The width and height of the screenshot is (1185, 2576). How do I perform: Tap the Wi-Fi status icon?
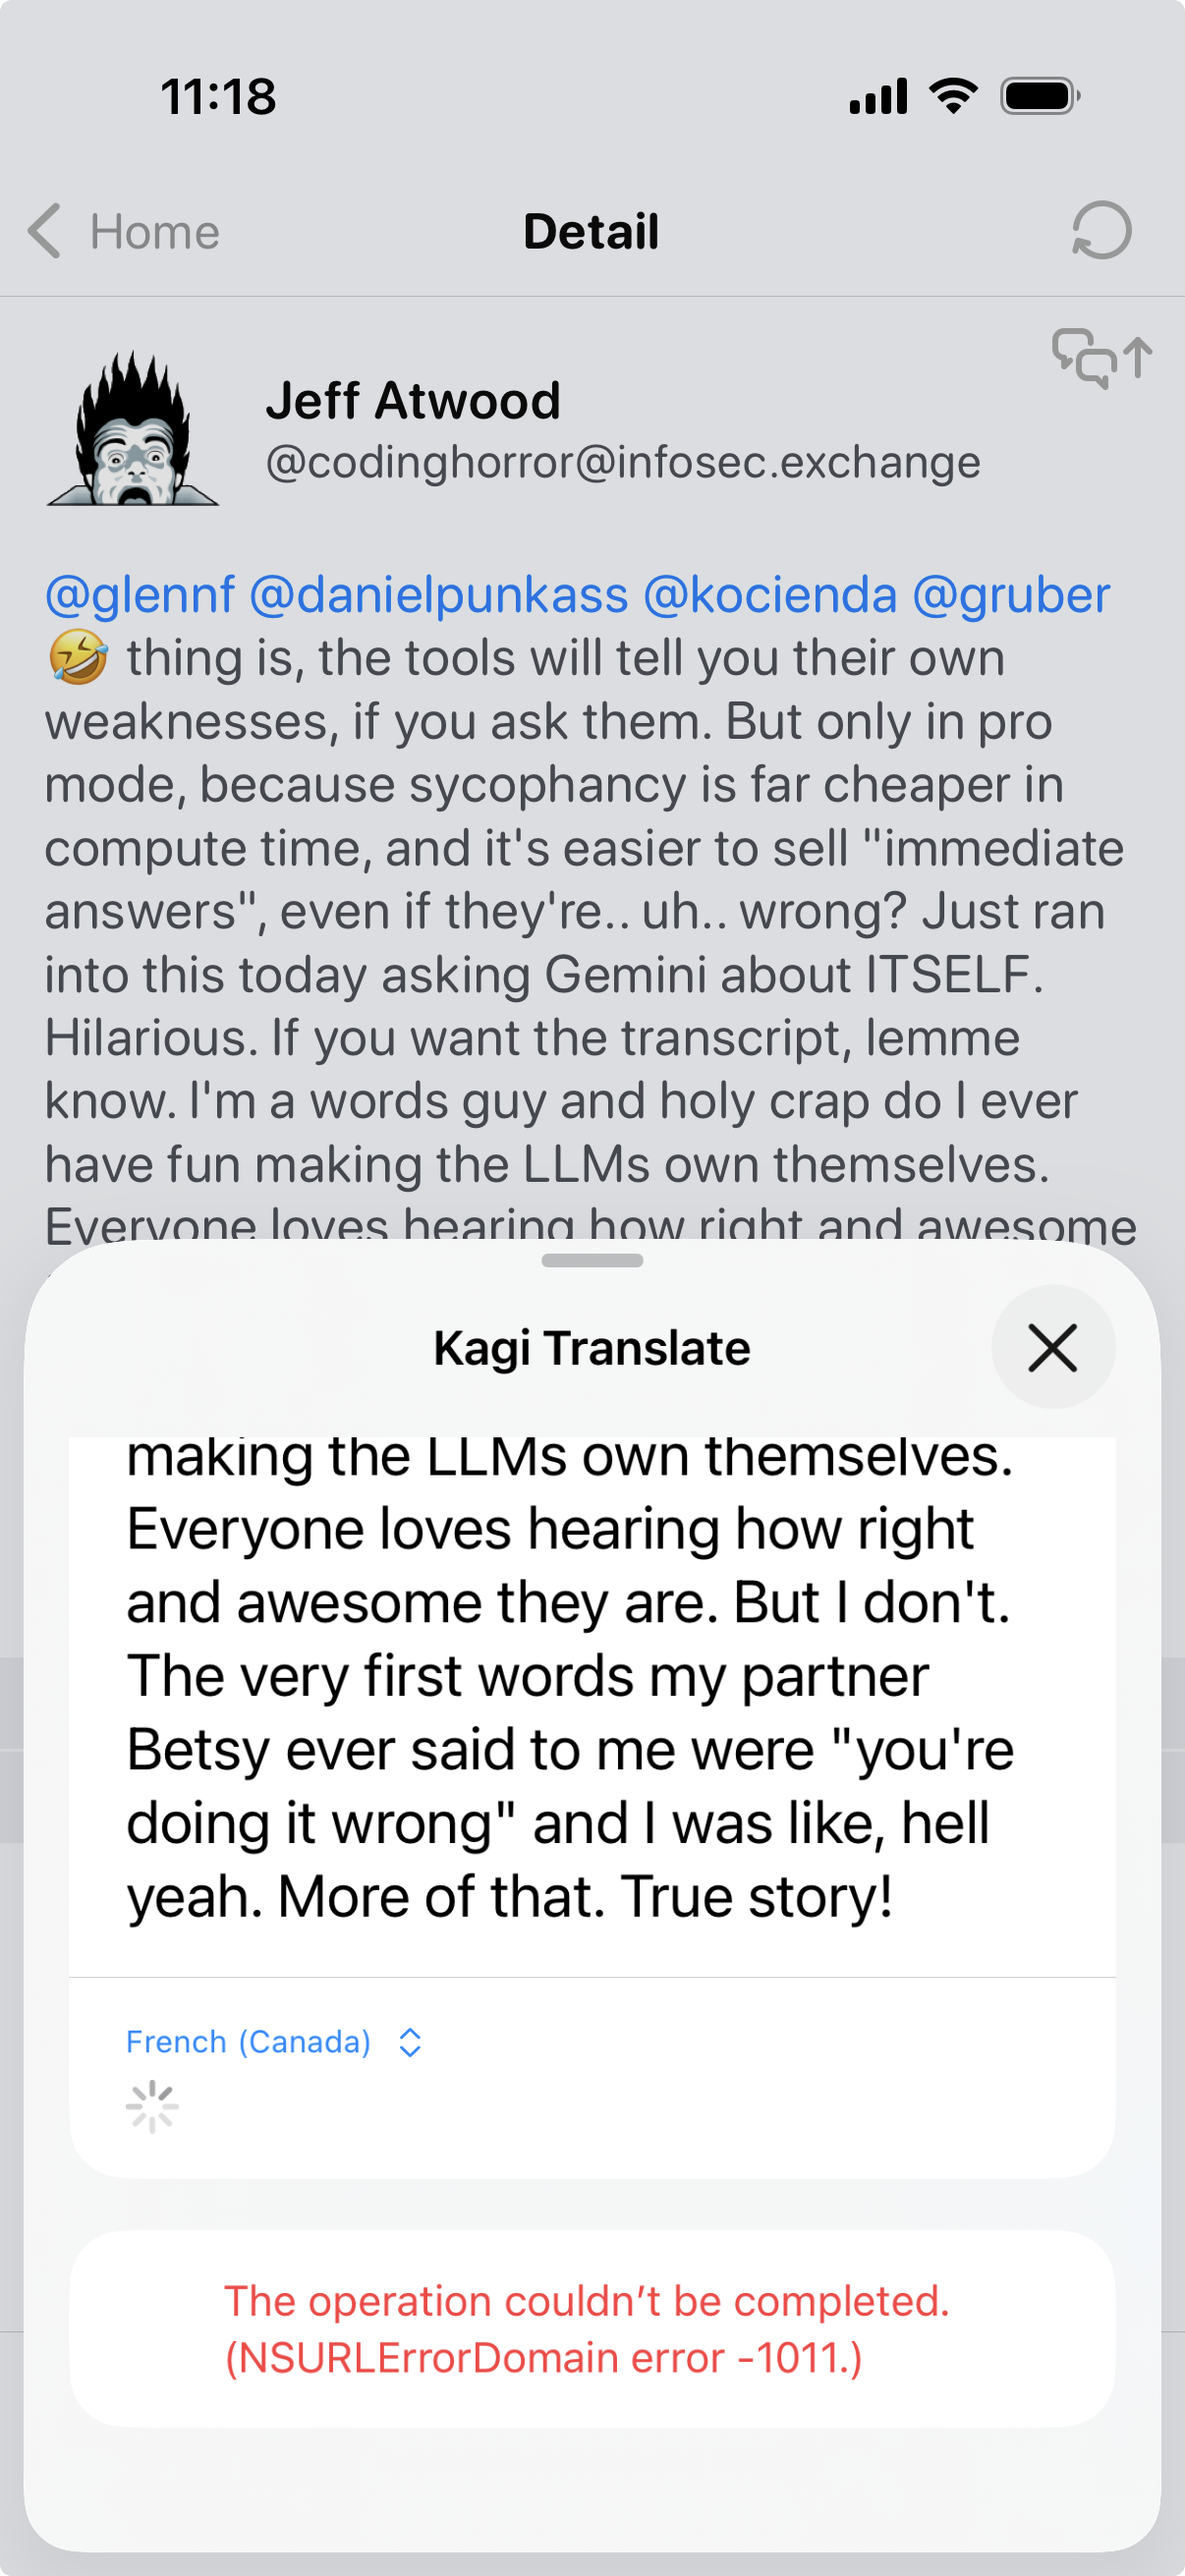tap(953, 96)
